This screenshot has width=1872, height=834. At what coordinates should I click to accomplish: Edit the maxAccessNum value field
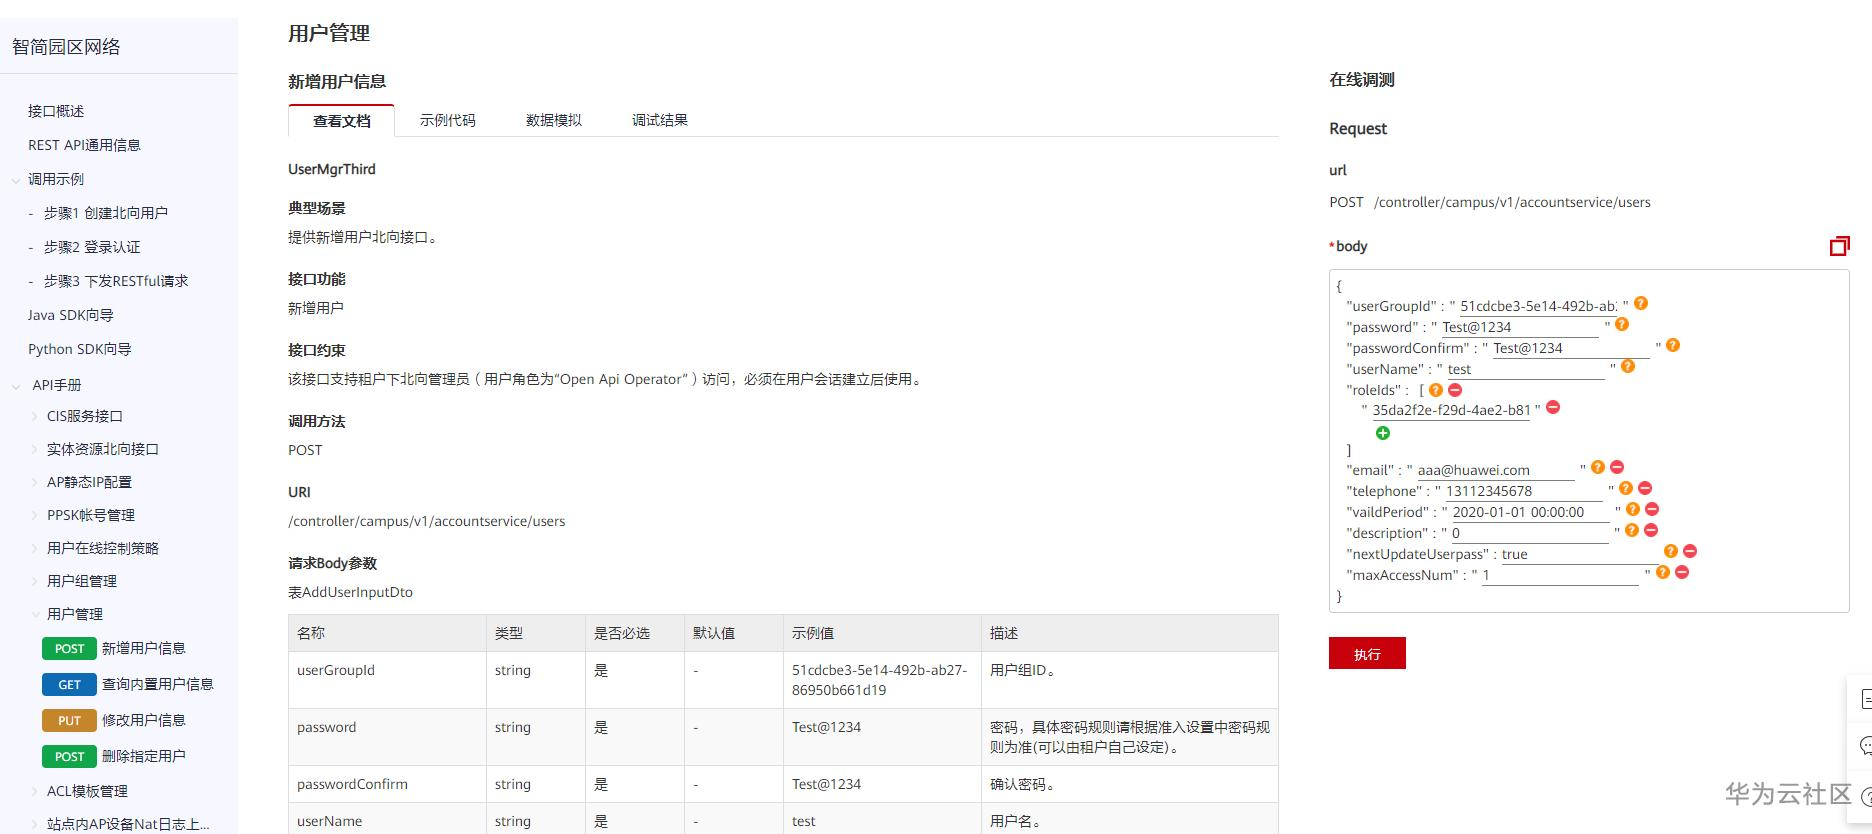(x=1560, y=575)
